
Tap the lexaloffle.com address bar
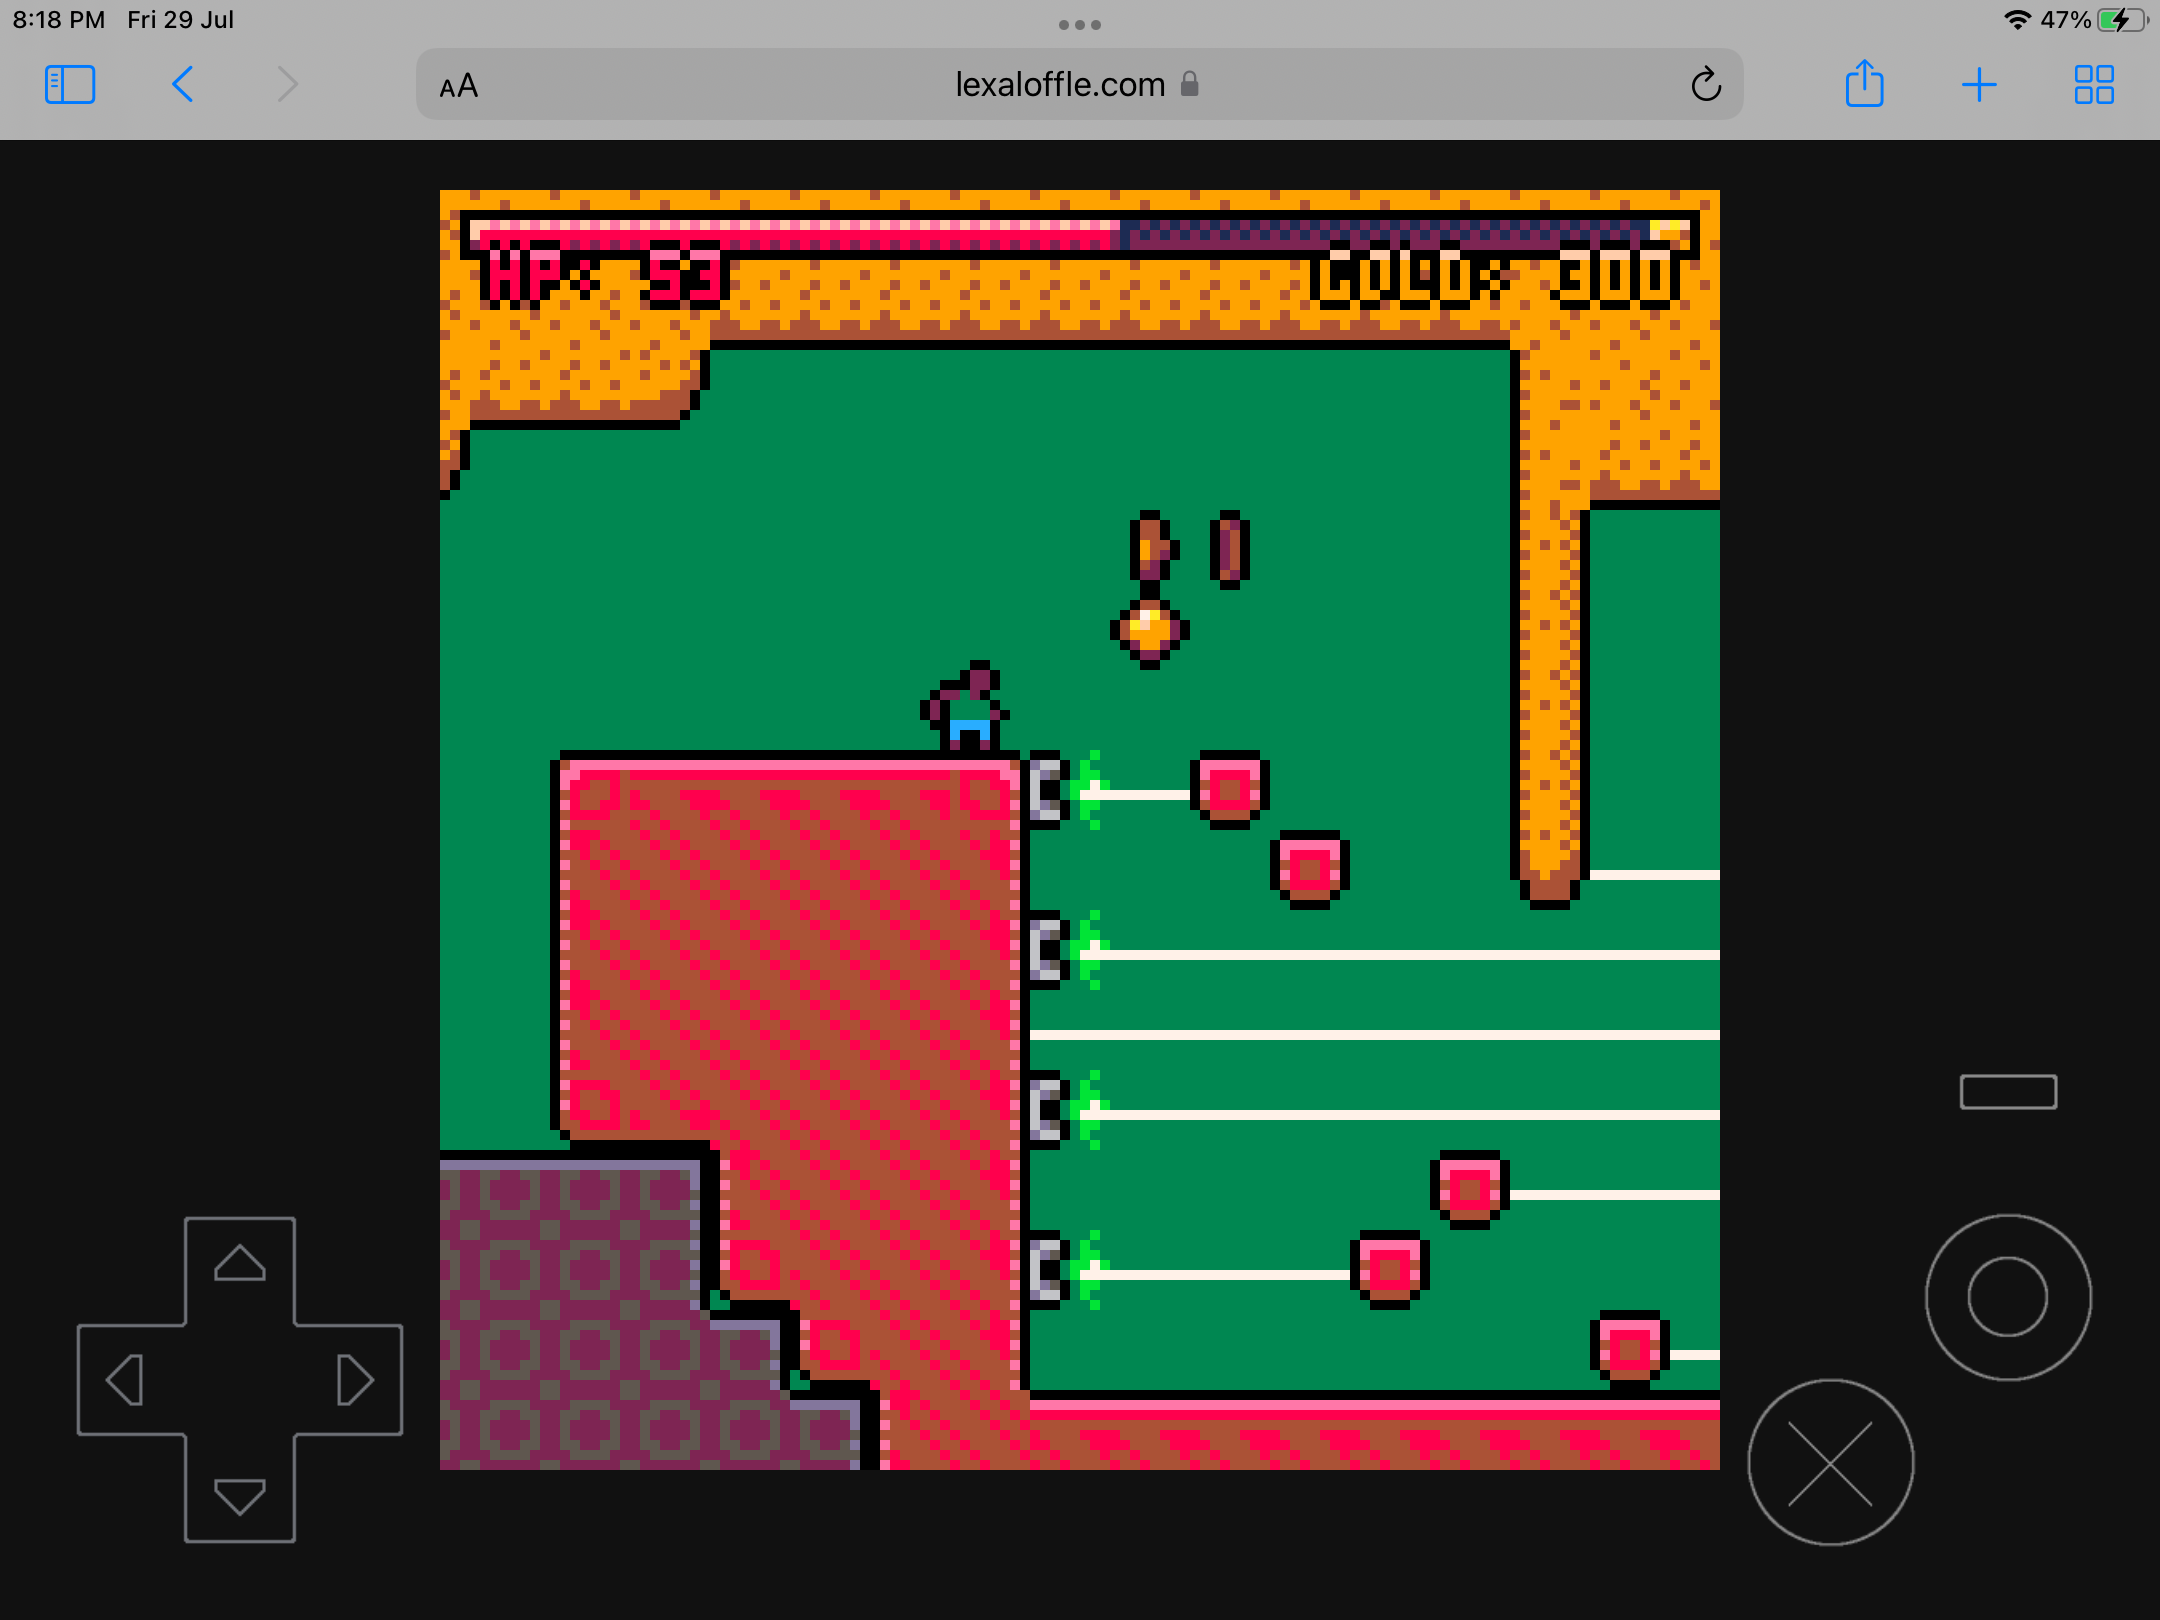[x=1079, y=85]
